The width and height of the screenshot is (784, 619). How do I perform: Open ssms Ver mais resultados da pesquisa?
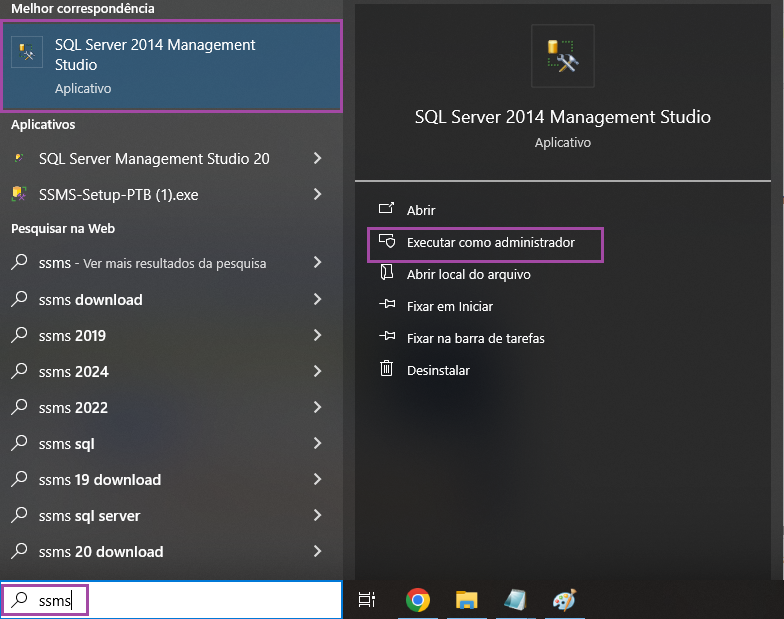click(x=150, y=264)
